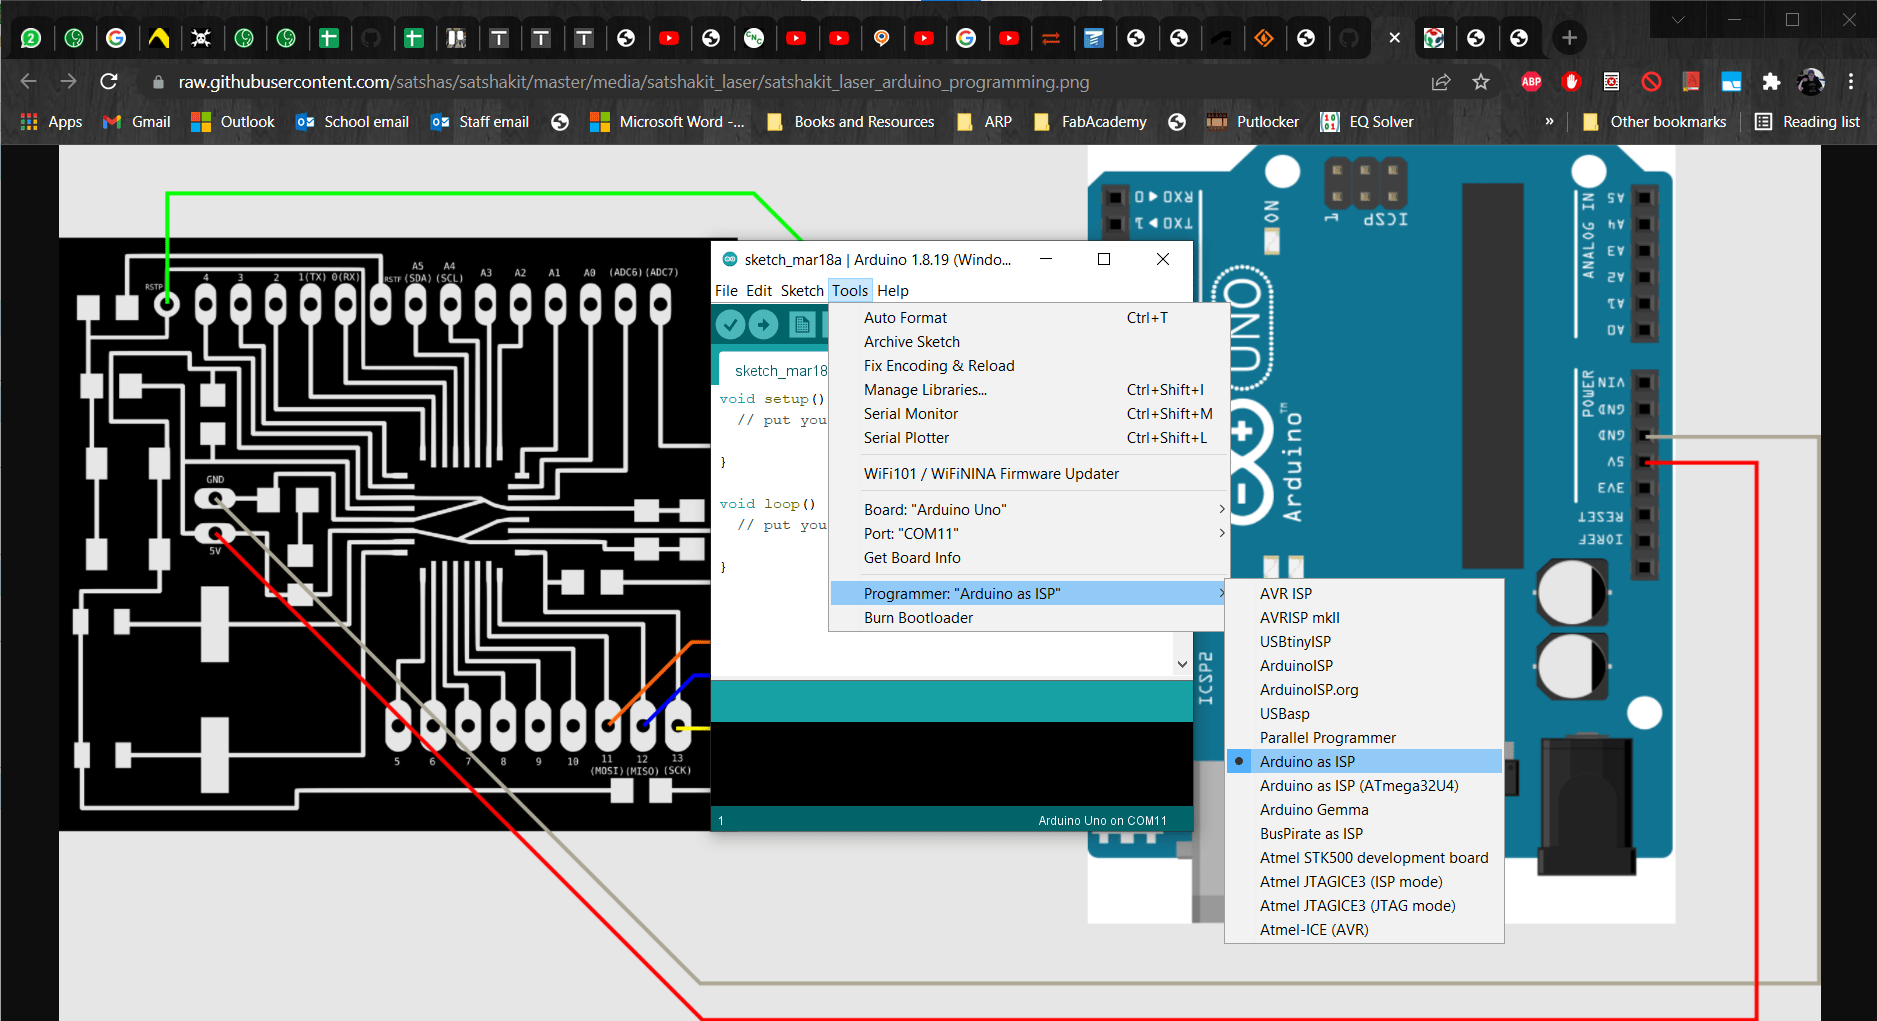Click the Upload arrow icon in Arduino toolbar

[x=764, y=324]
